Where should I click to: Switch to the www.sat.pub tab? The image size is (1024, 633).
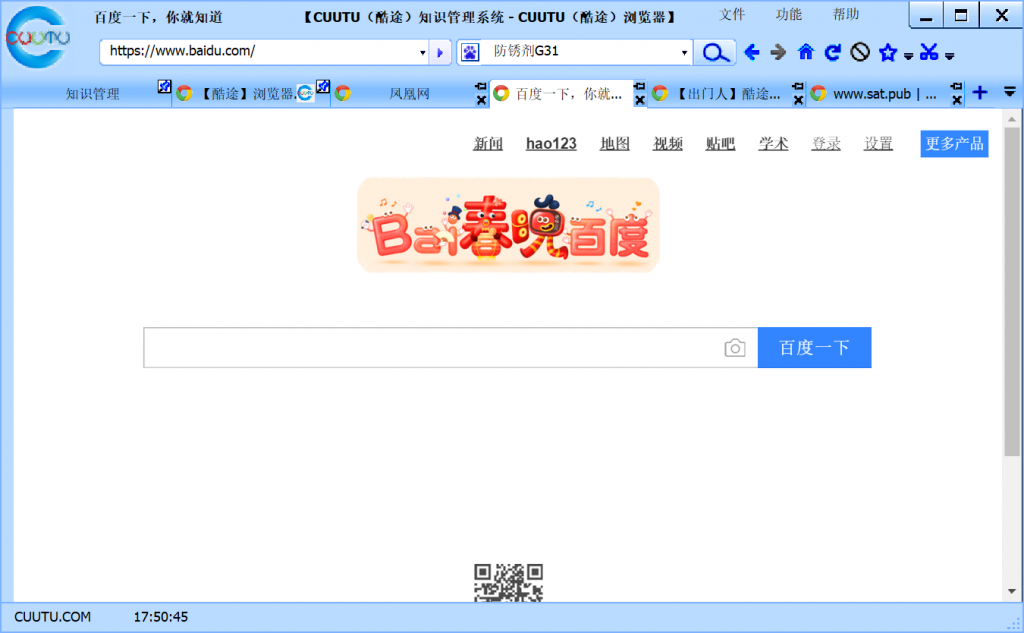coord(884,94)
